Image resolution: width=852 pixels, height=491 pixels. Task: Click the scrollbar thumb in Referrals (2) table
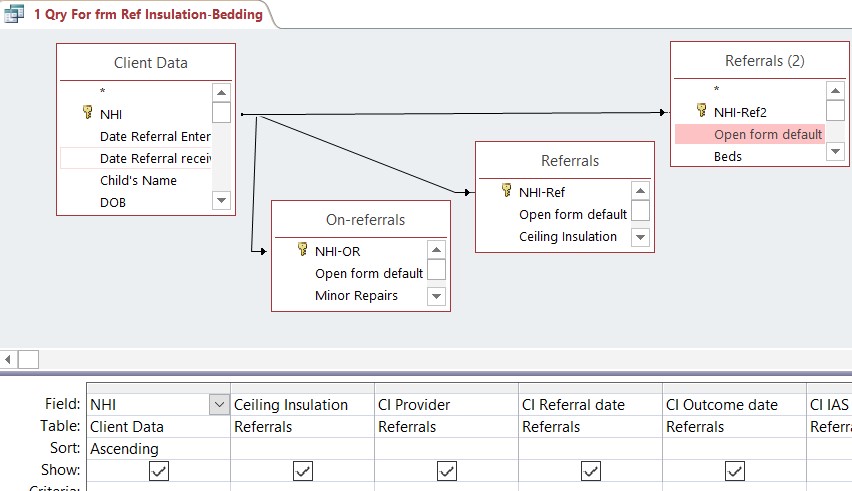tap(835, 110)
